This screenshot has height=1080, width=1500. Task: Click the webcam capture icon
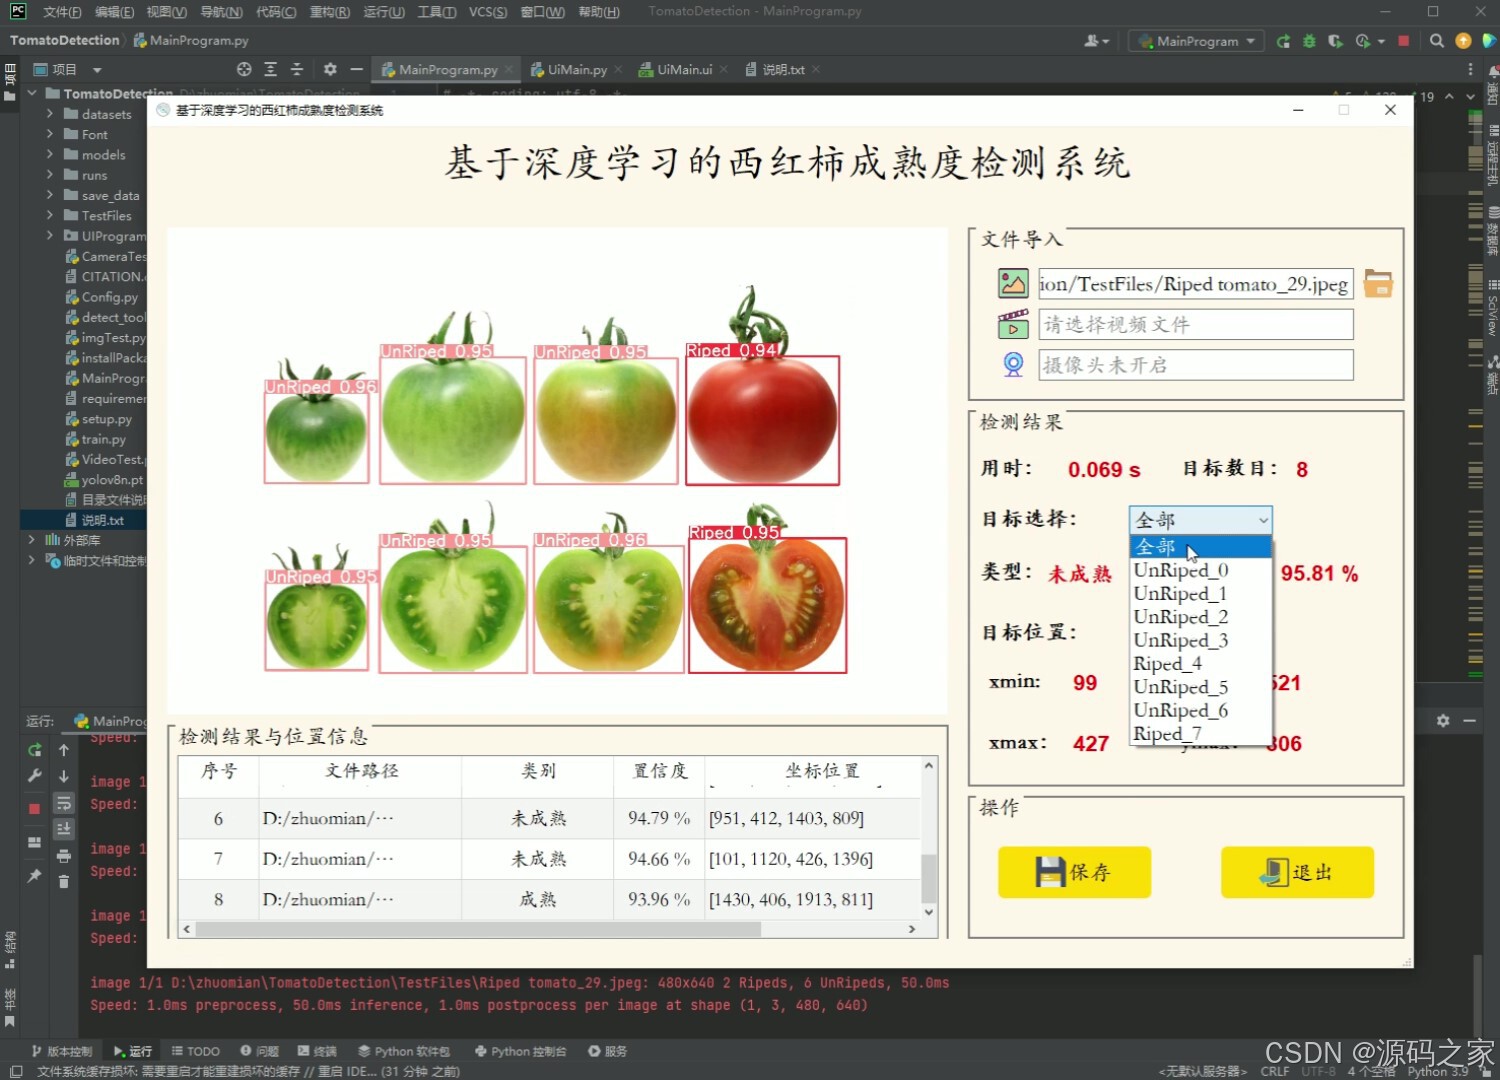[1012, 364]
